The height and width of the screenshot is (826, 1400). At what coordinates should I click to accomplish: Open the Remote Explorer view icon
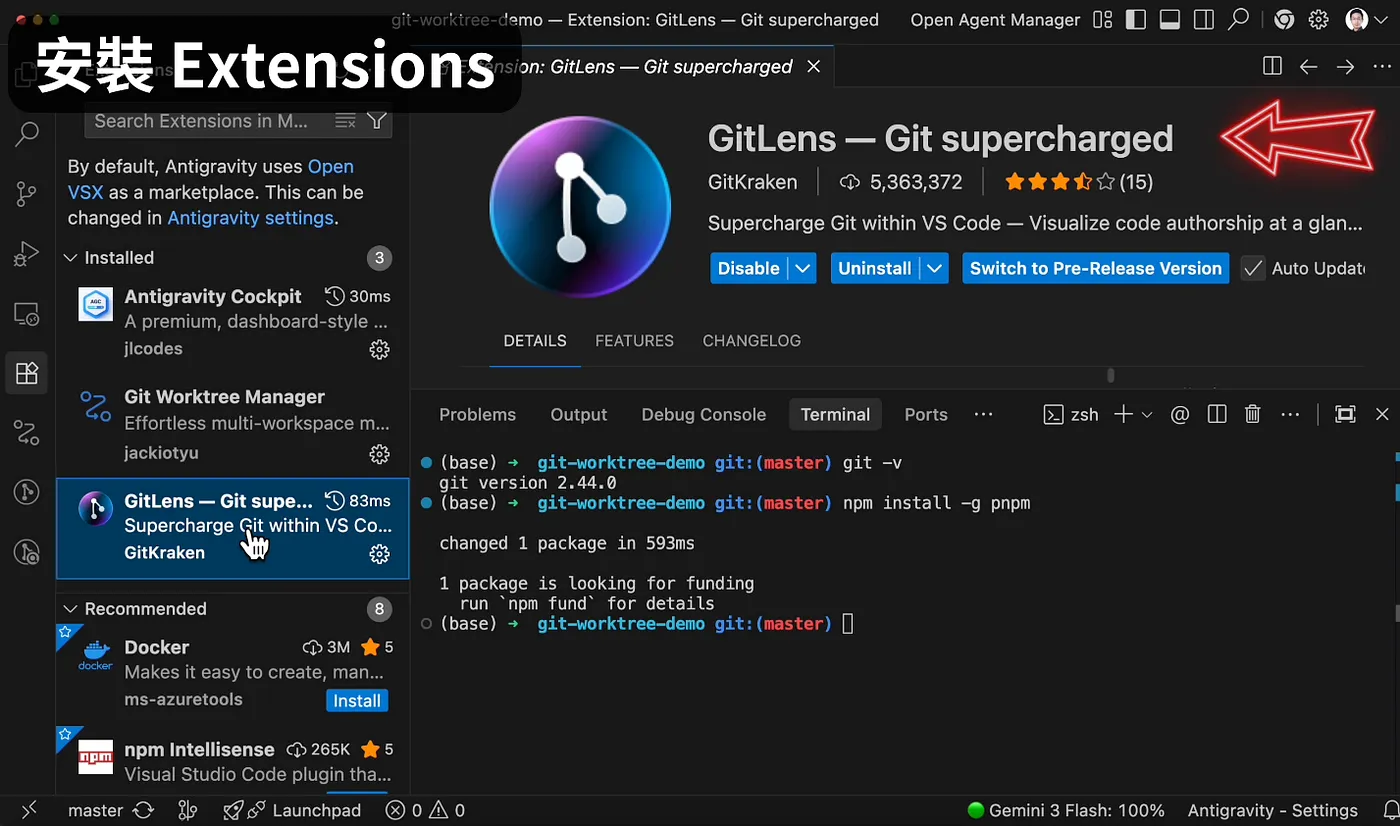tap(27, 314)
